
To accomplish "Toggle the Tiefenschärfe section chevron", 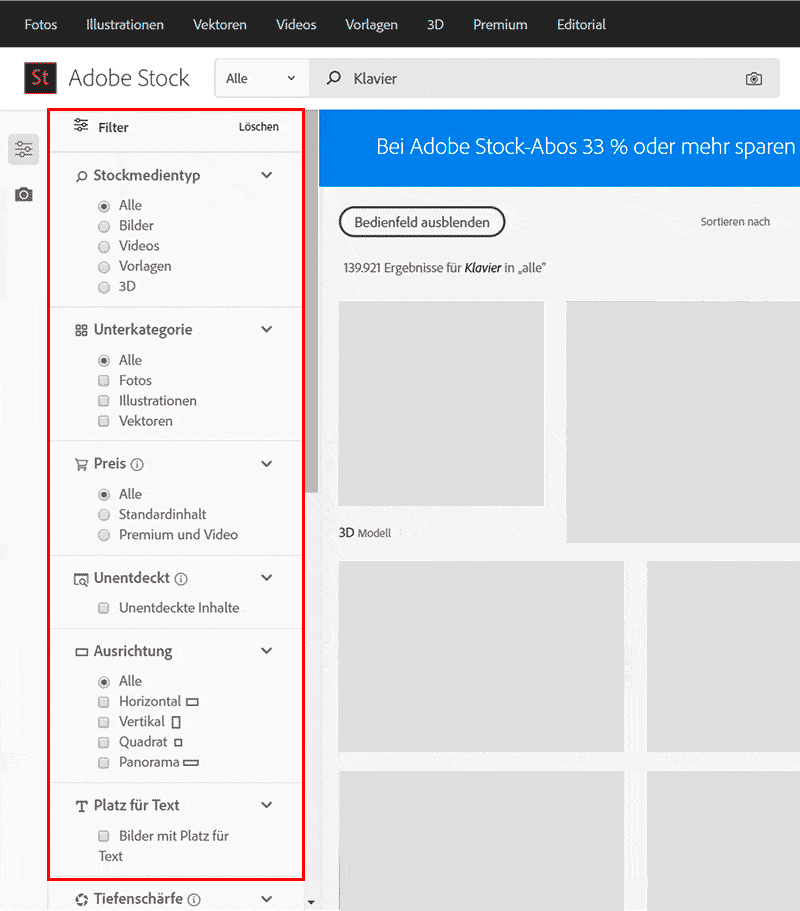I will point(267,898).
